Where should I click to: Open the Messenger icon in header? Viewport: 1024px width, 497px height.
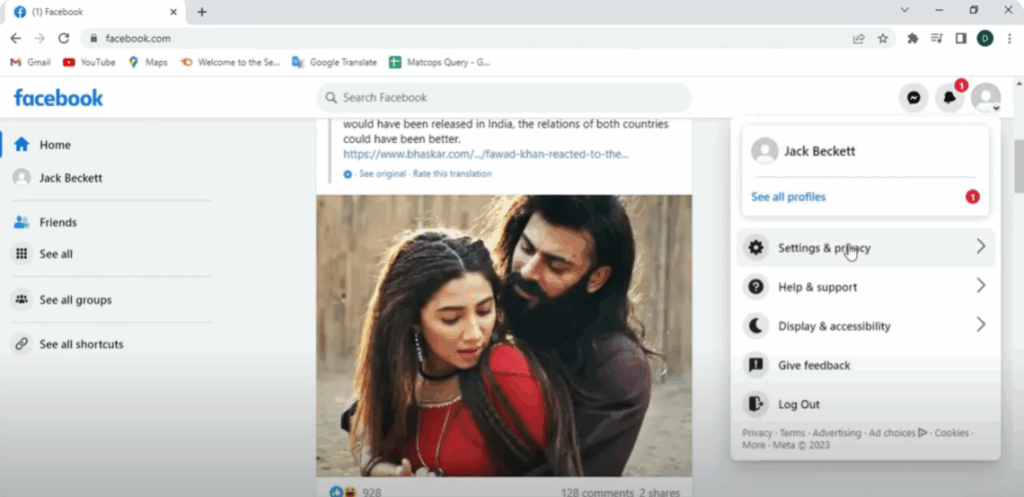point(912,98)
